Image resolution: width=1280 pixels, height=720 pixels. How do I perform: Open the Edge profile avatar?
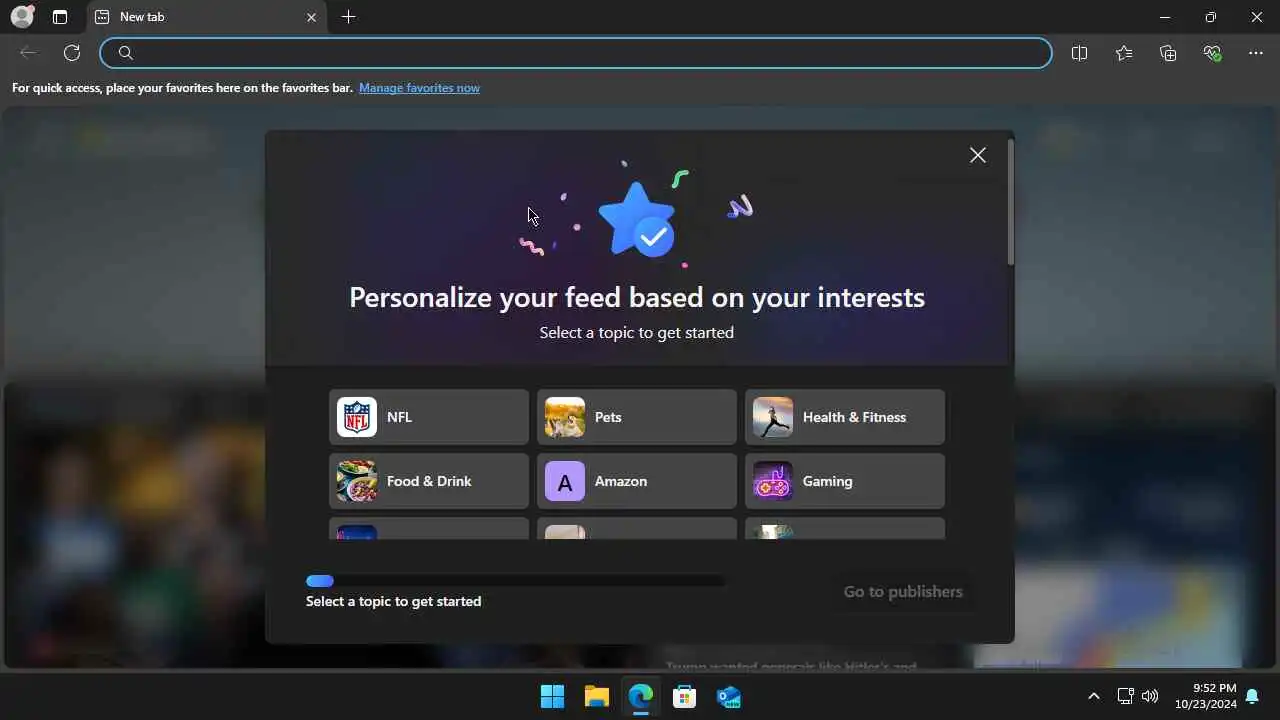(22, 17)
